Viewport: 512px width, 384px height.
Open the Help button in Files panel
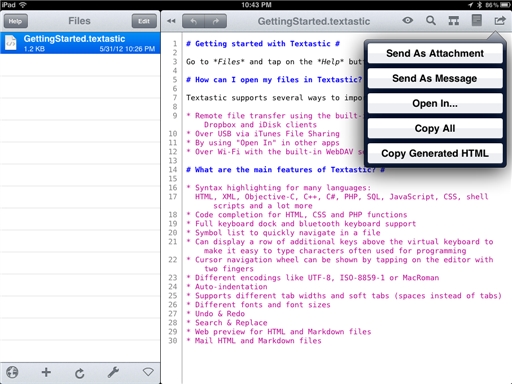point(15,21)
